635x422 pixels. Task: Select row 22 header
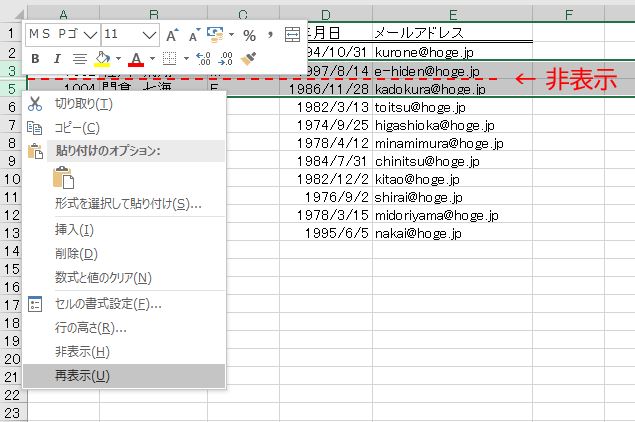coord(12,394)
